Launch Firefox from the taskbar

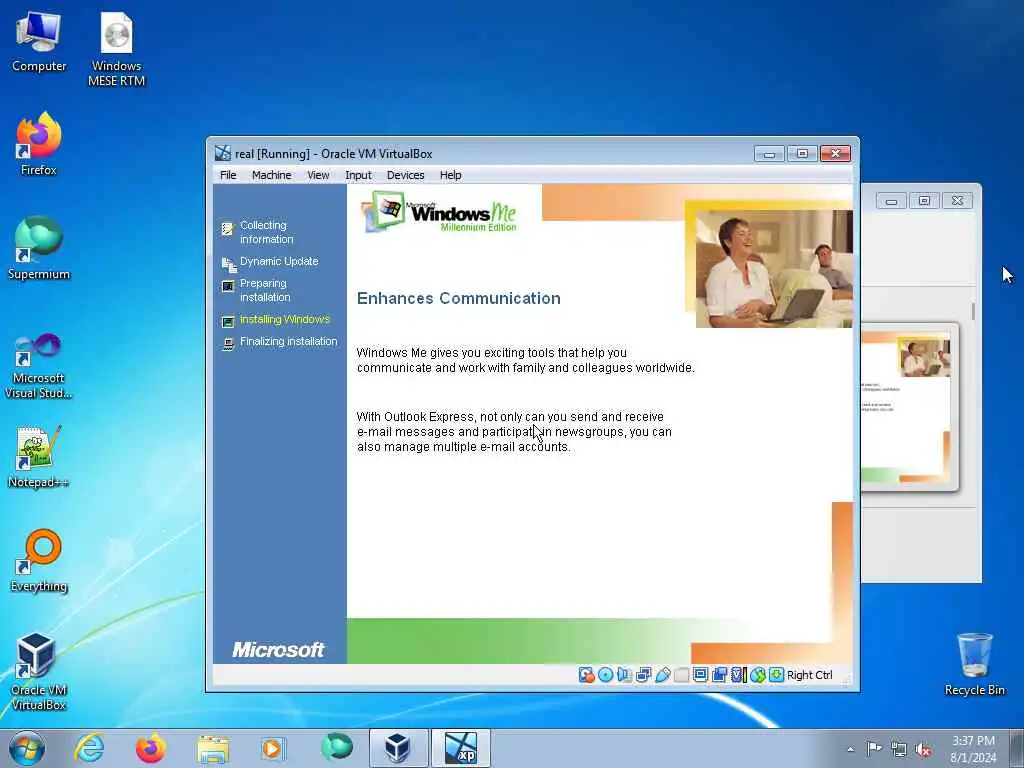150,748
